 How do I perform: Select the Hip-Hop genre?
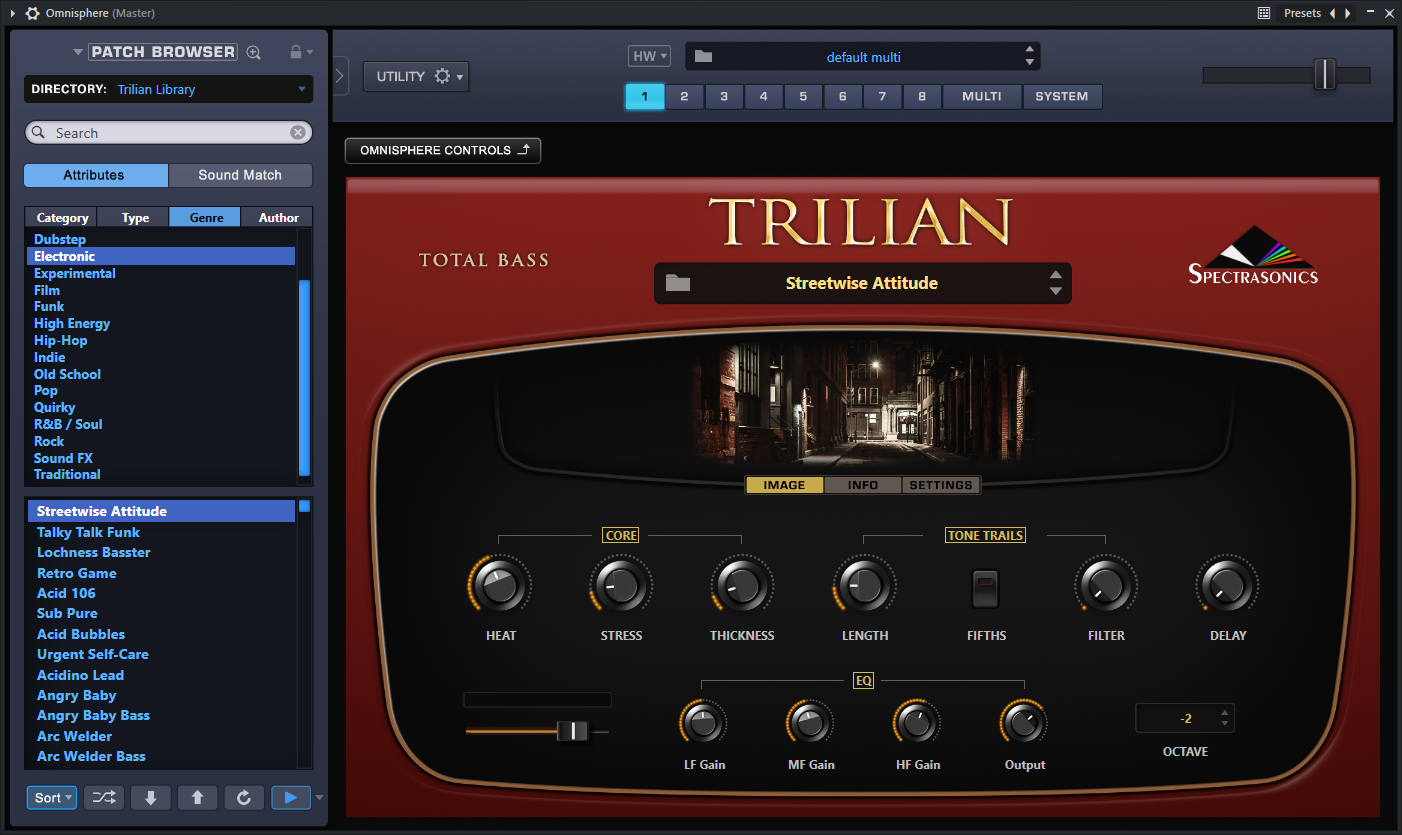[x=61, y=340]
